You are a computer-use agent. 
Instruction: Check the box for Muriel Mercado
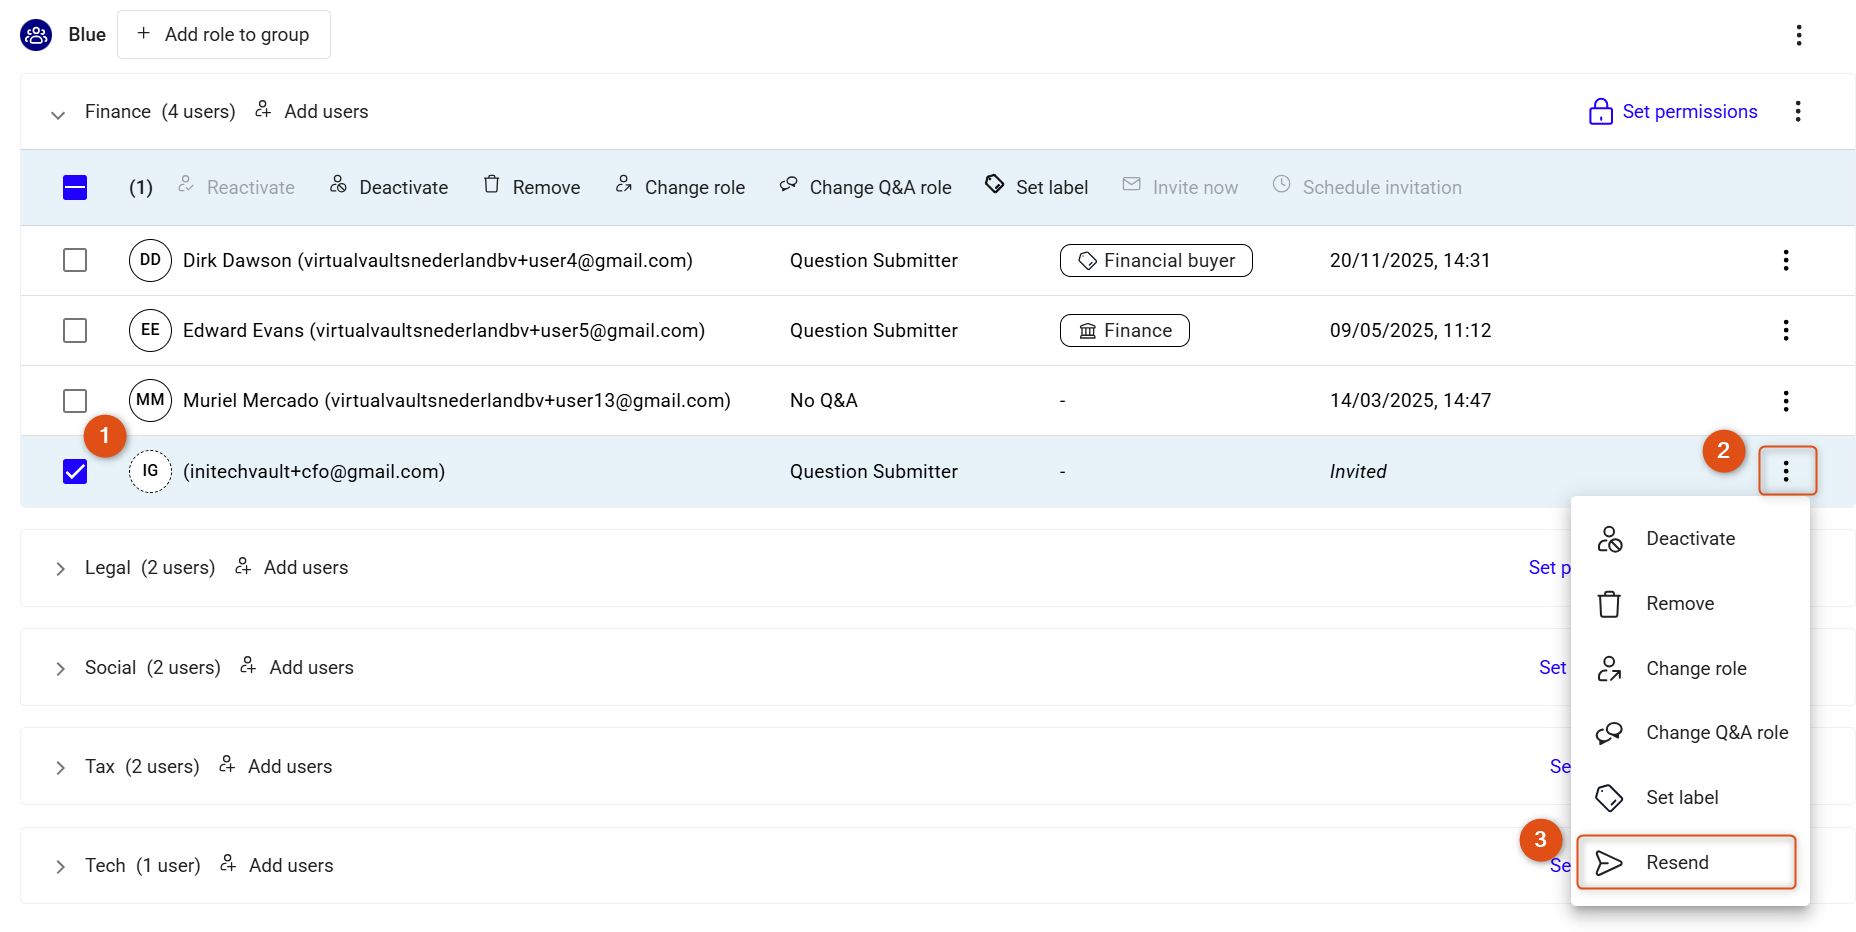pyautogui.click(x=75, y=401)
